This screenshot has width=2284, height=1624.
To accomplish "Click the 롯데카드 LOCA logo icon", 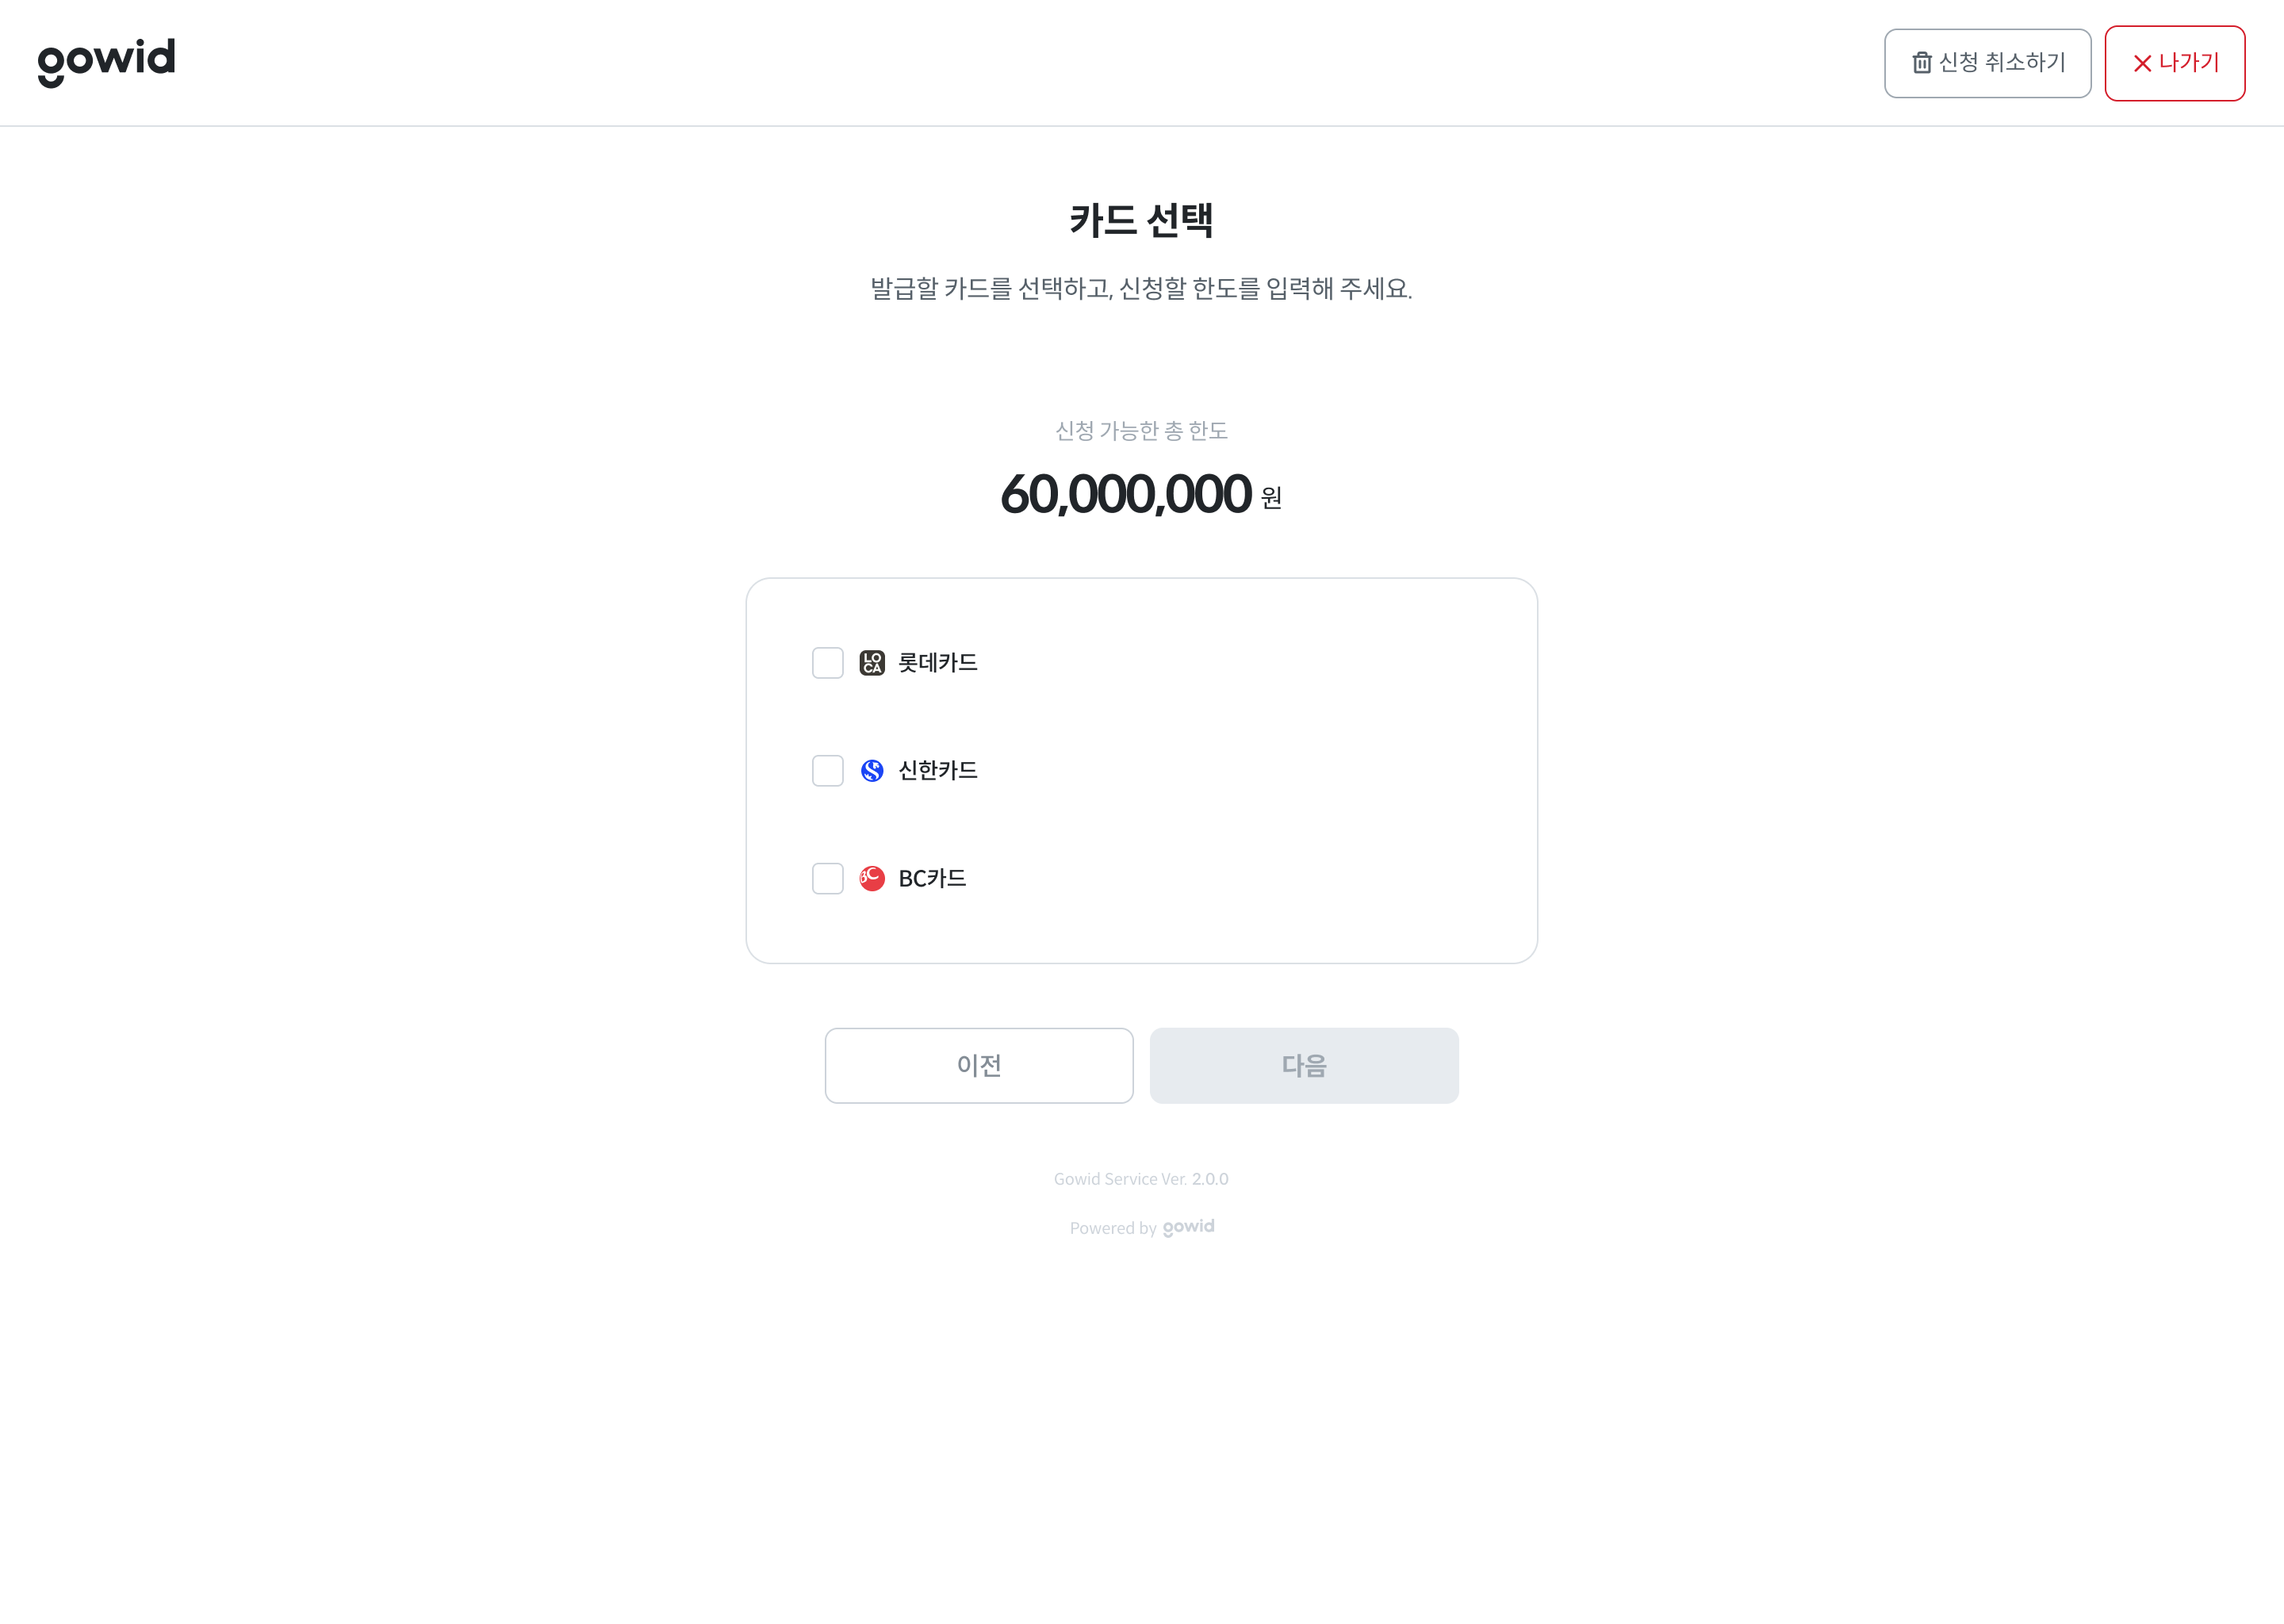I will tap(872, 663).
